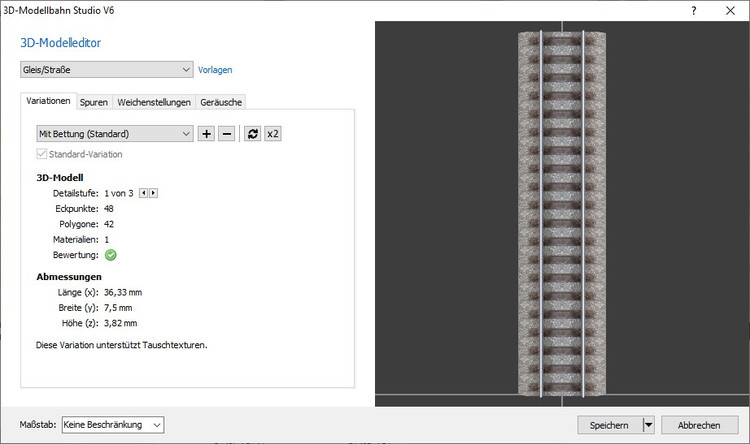Open the Speichern split-button arrow
Screen dimensions: 750x444
click(x=648, y=425)
